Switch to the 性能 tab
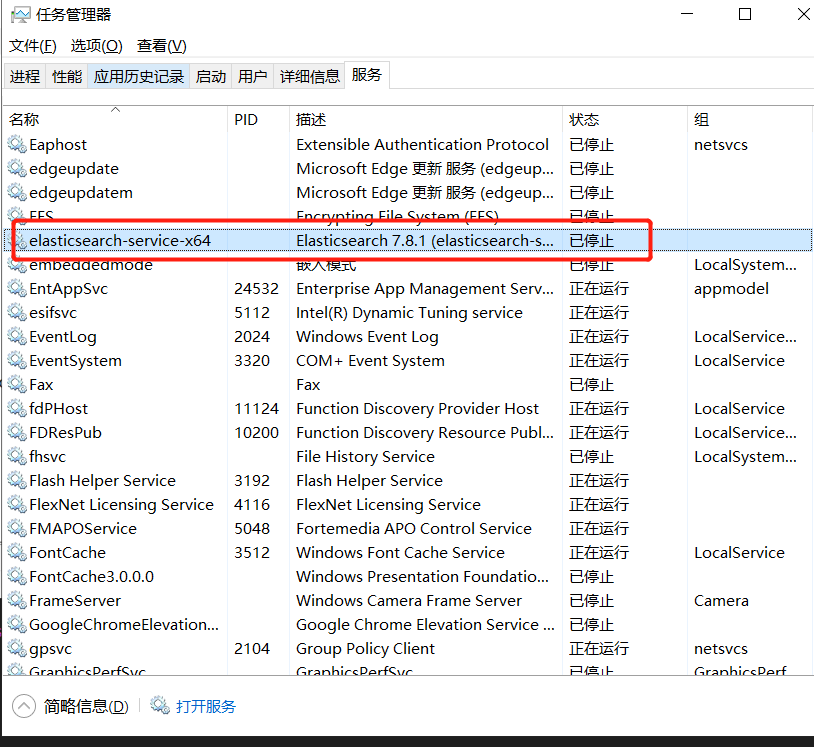 66,75
